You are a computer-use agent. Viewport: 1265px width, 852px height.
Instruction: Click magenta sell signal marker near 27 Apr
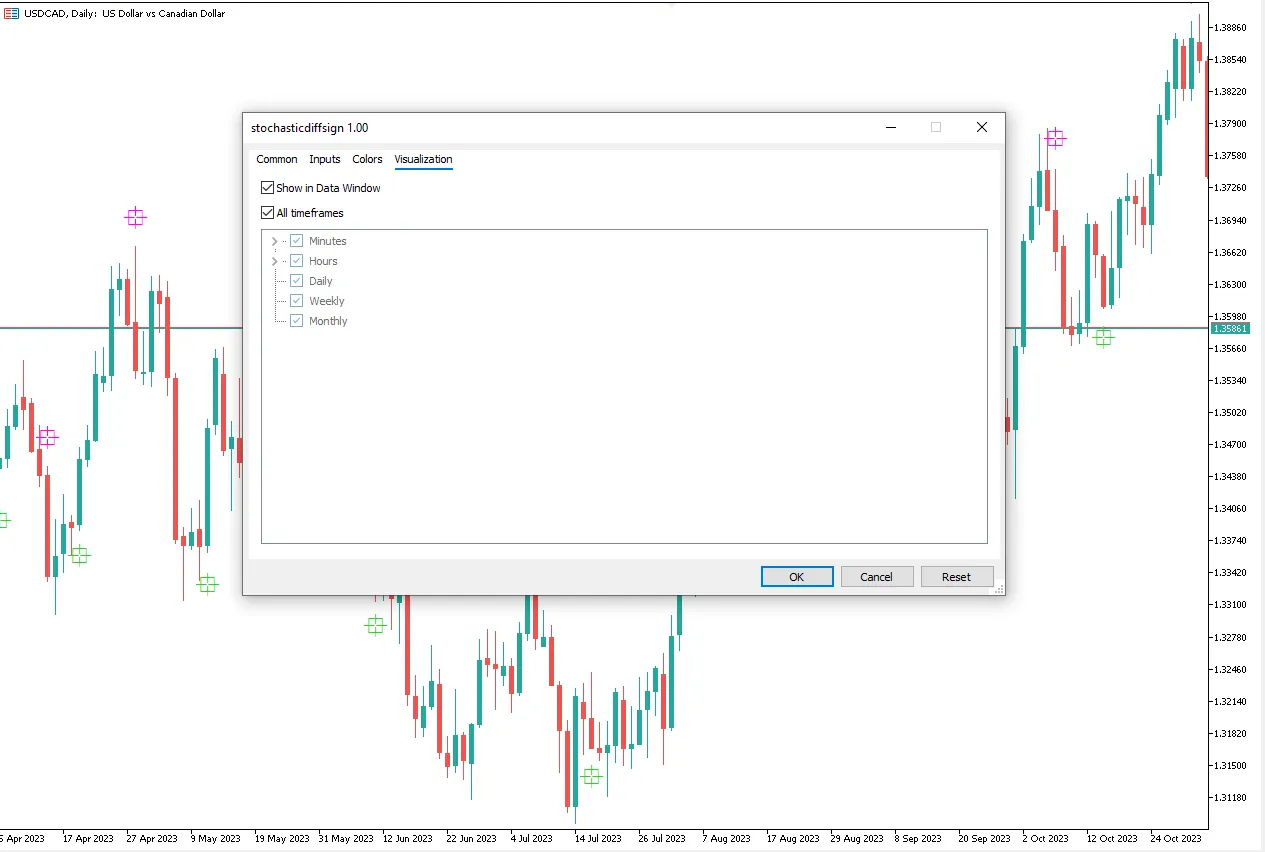135,217
